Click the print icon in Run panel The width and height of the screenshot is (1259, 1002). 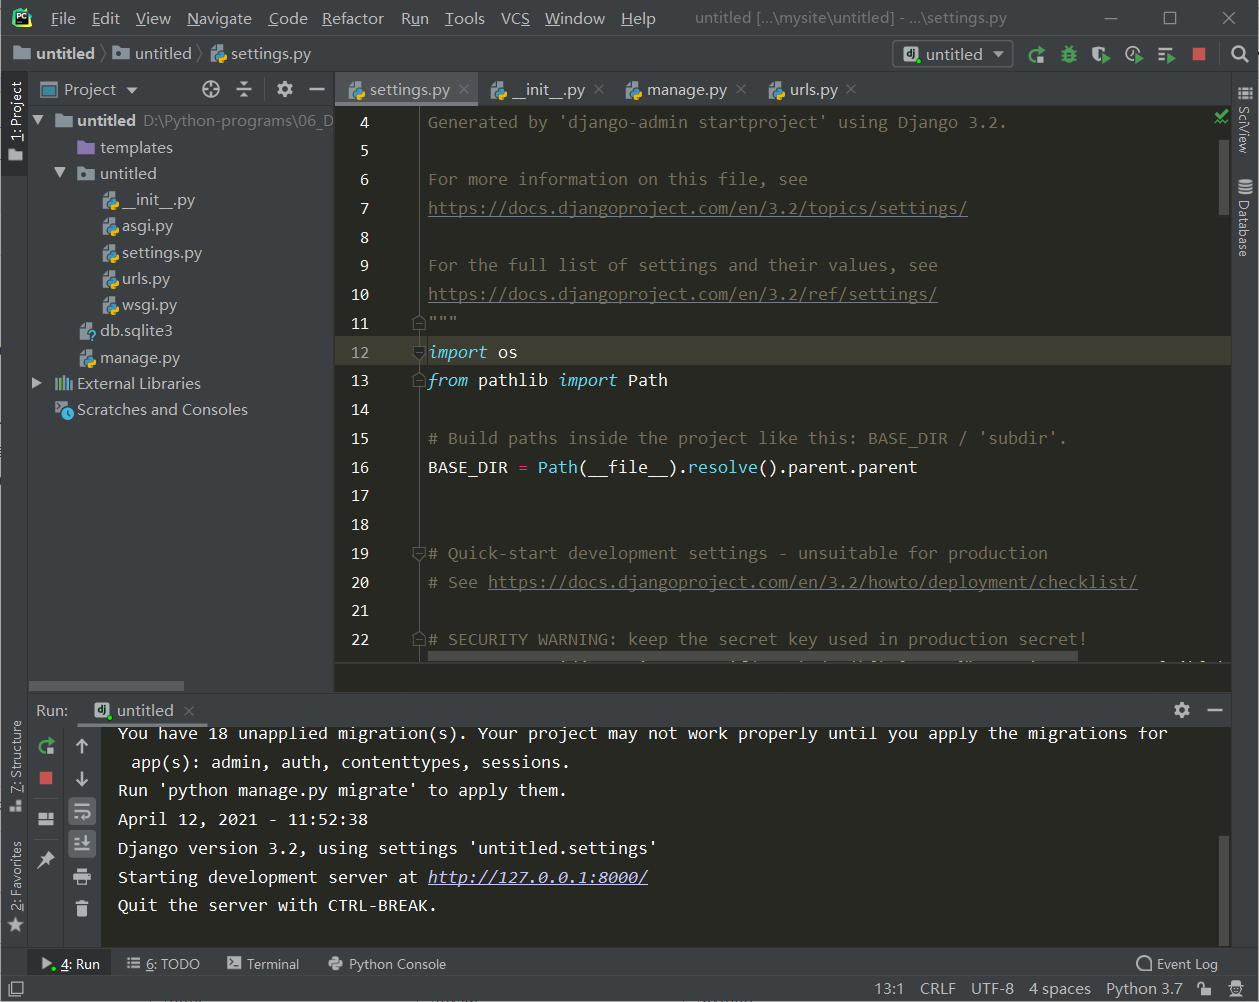pos(82,877)
